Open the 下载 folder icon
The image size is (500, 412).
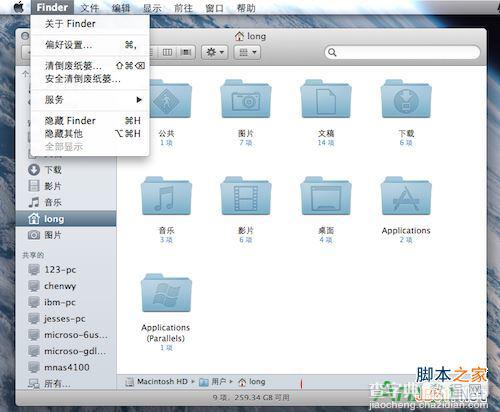click(x=406, y=99)
